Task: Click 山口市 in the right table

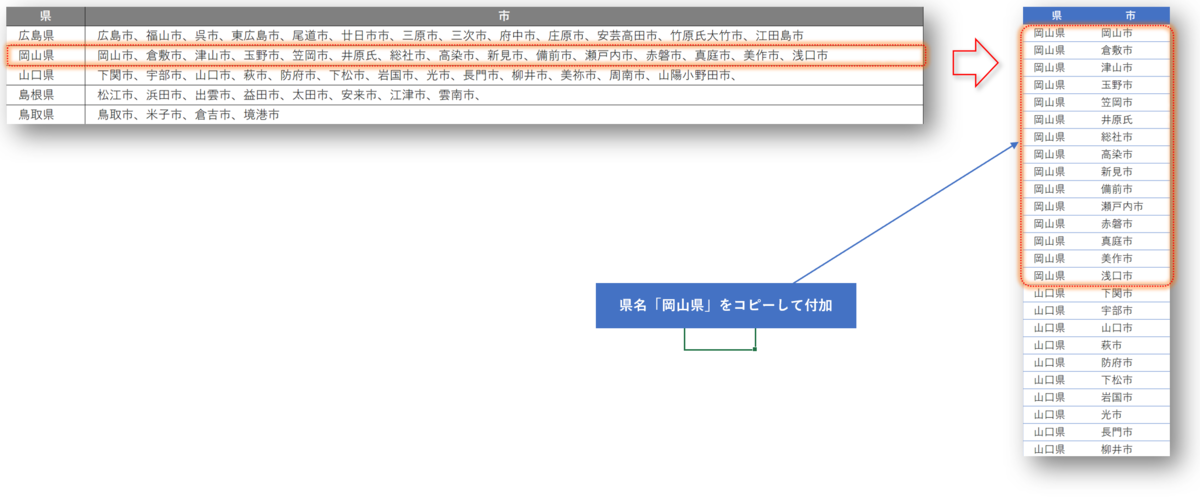Action: [1116, 328]
